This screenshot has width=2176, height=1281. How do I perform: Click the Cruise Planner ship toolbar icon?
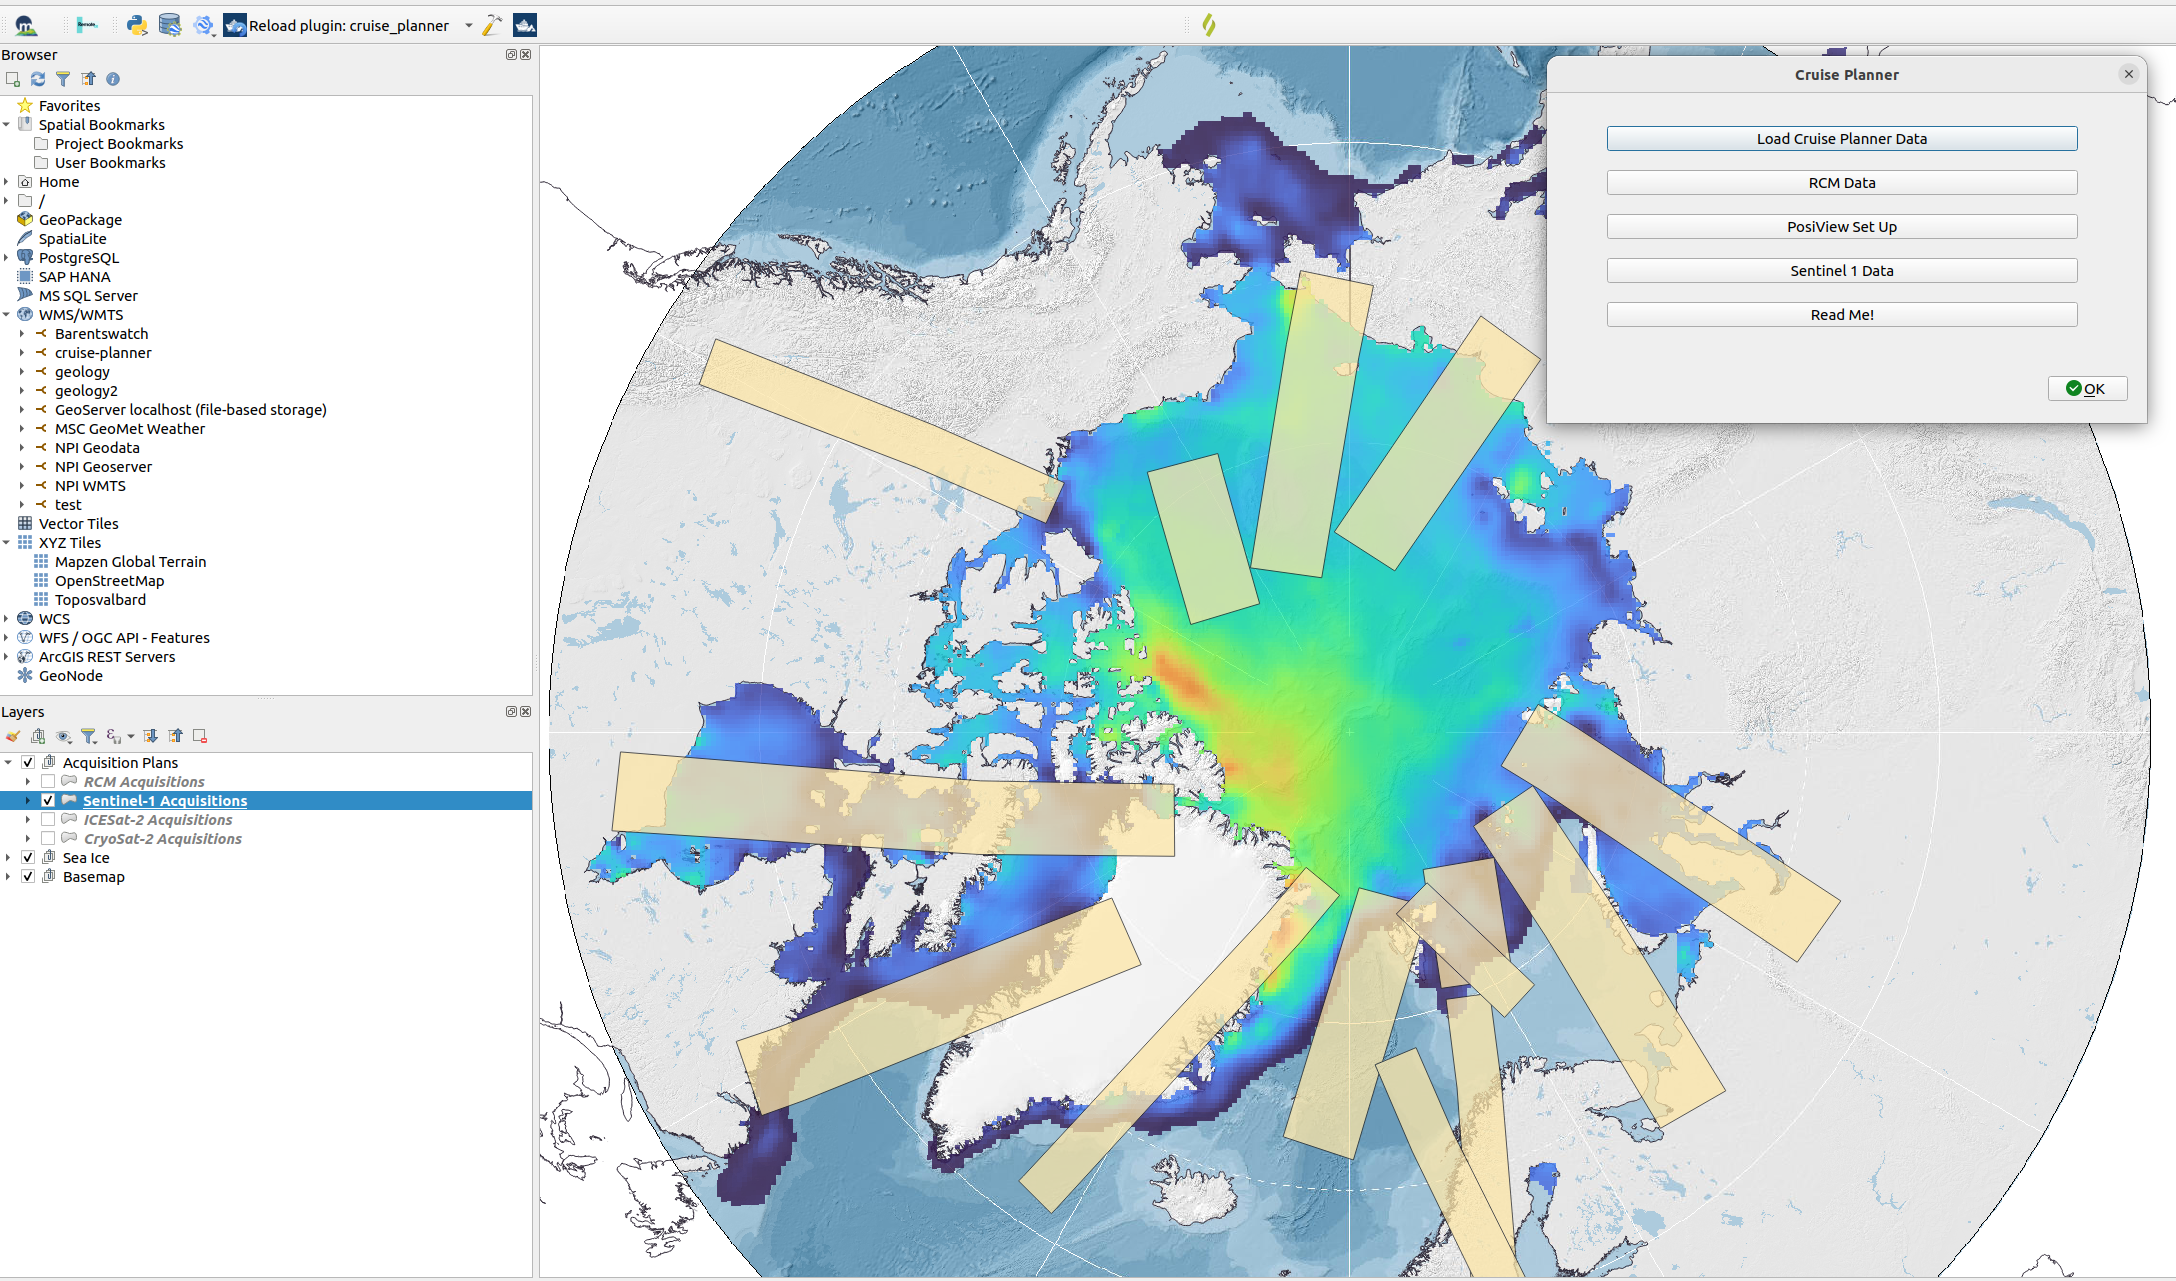[x=525, y=26]
